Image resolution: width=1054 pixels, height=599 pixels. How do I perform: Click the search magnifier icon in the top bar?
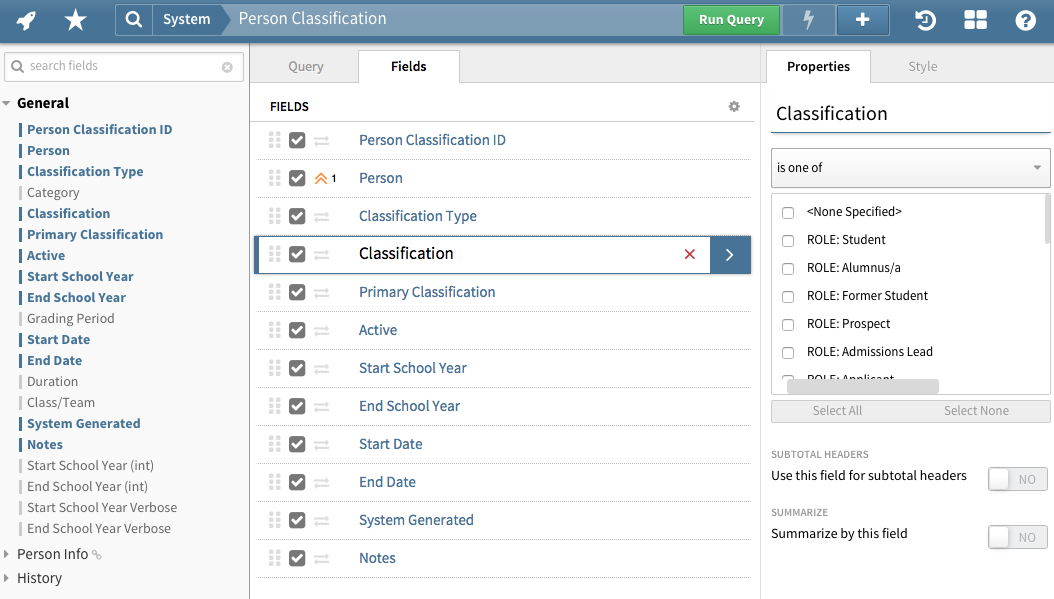tap(135, 19)
